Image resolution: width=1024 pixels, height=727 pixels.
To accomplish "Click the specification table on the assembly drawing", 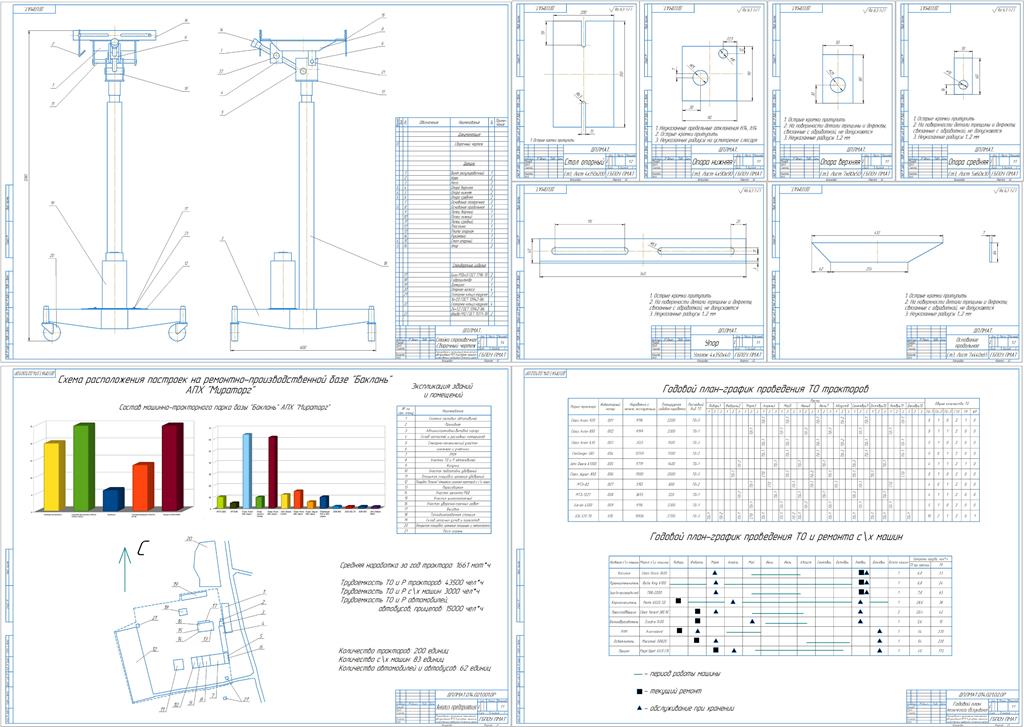I will pos(451,219).
